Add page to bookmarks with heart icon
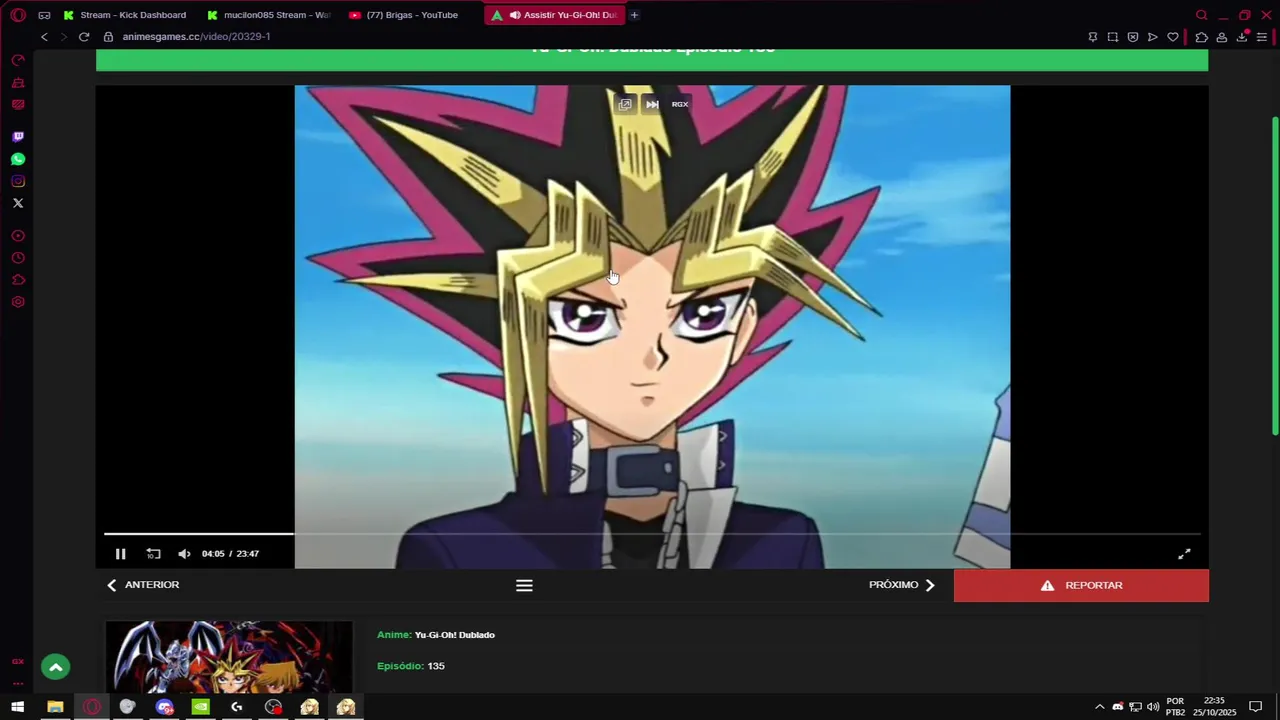Viewport: 1280px width, 720px height. 1173,37
